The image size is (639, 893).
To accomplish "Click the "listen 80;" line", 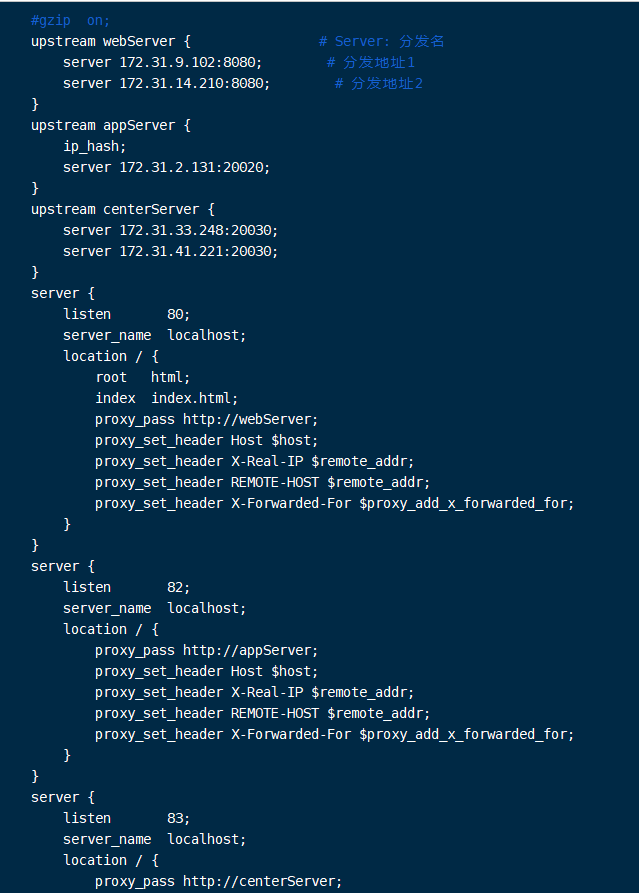I will 126,314.
